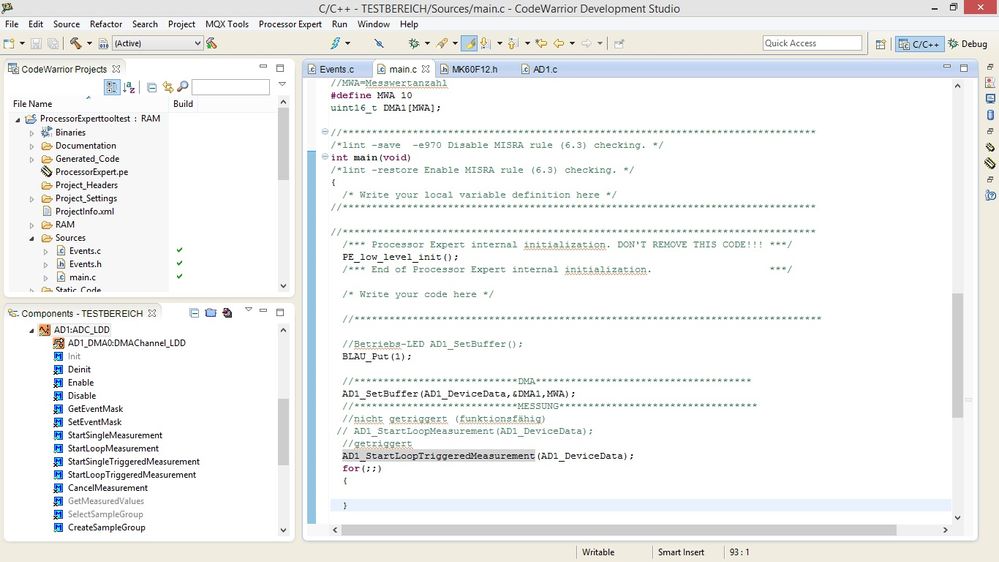Screen dimensions: 999x562
Task: Expand the Generated_Code folder
Action: pyautogui.click(x=32, y=159)
